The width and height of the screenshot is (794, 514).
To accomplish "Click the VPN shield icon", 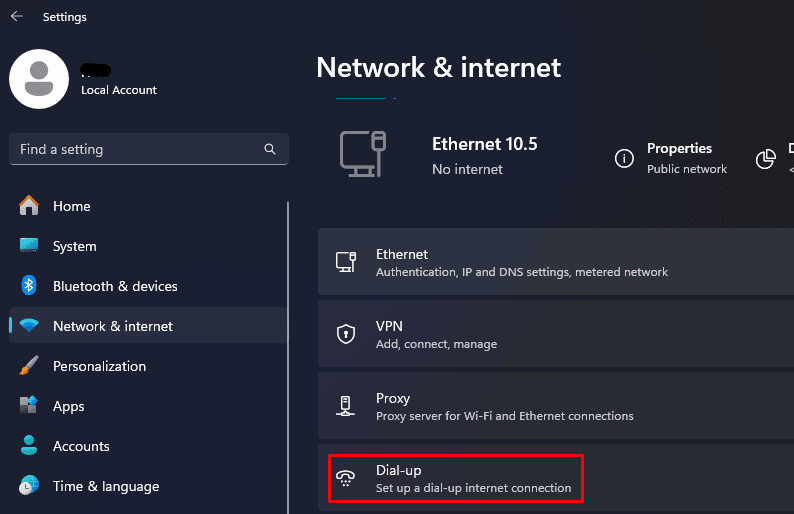I will pos(346,334).
